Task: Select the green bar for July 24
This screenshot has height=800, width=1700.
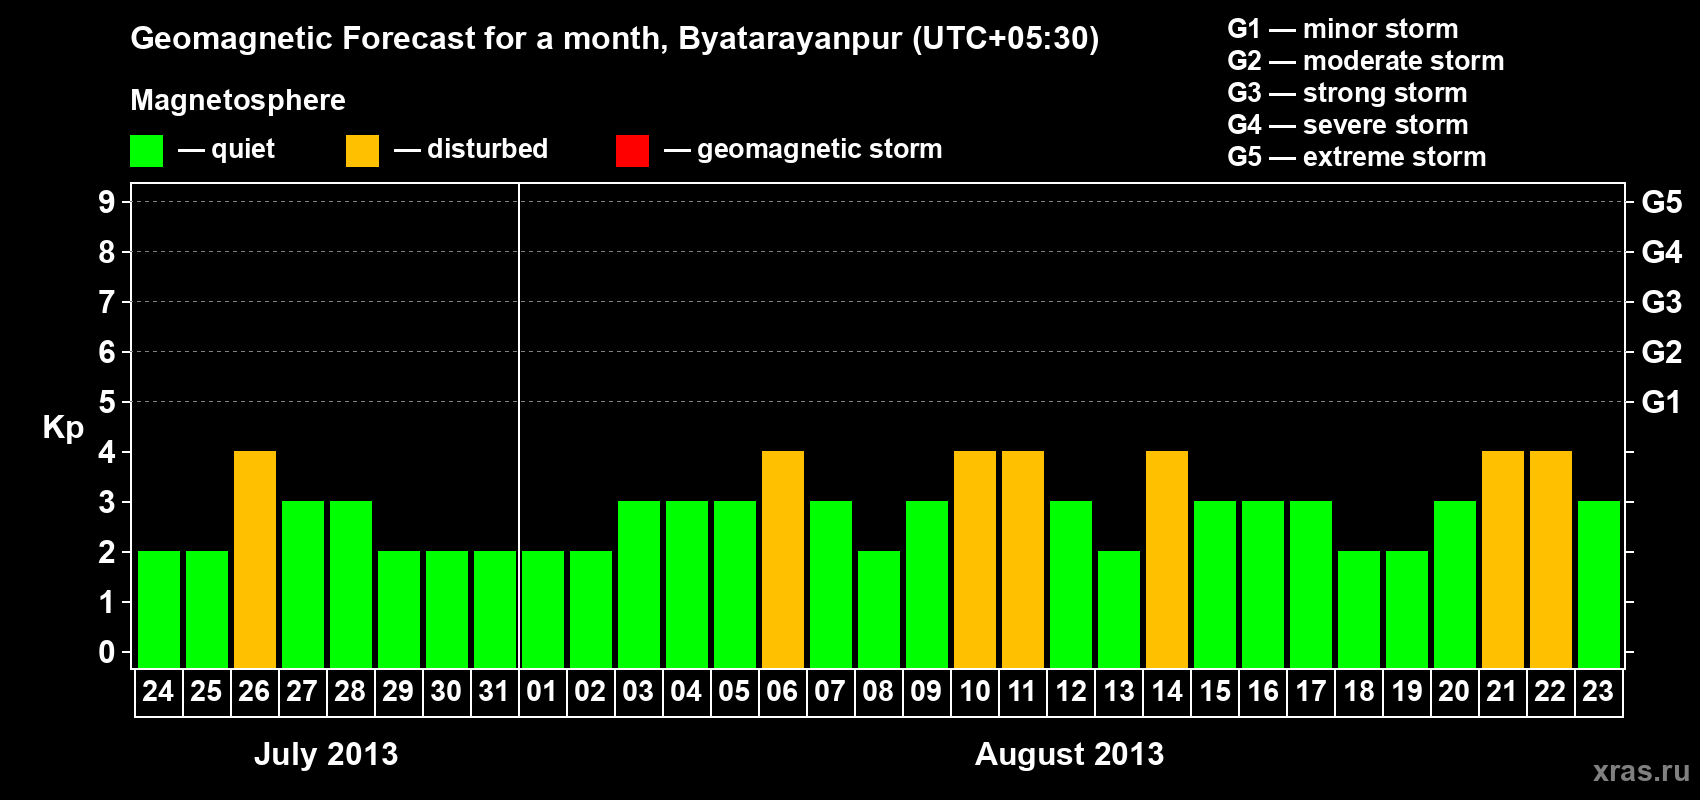Action: point(159,609)
